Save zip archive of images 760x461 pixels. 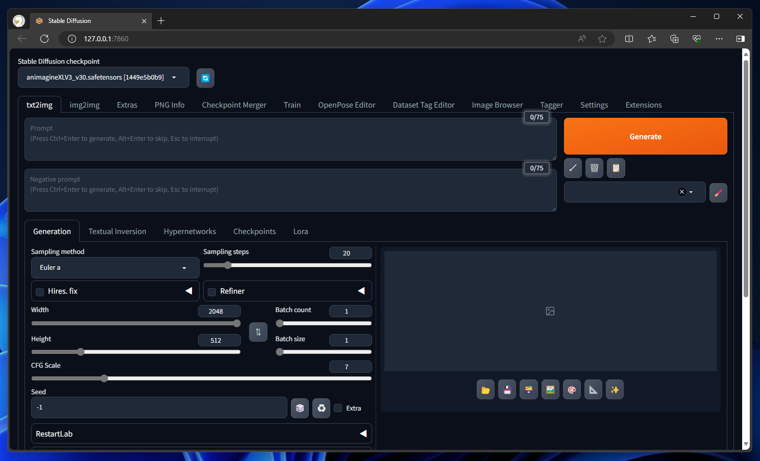[528, 390]
